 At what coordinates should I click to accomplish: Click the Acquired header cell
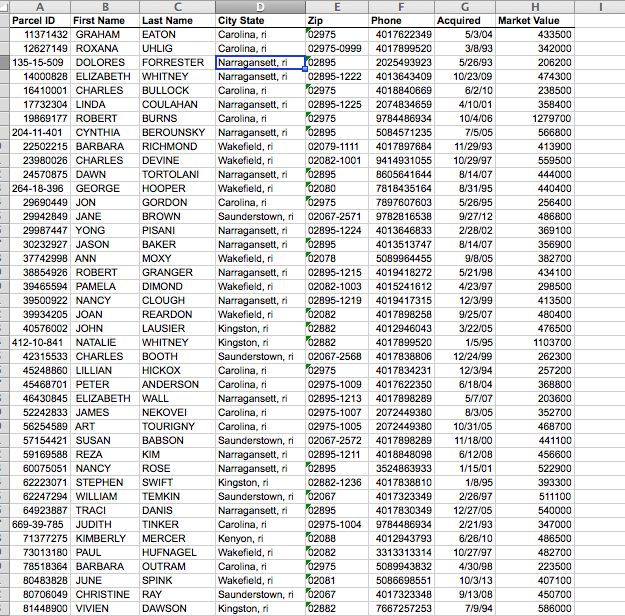tap(465, 21)
